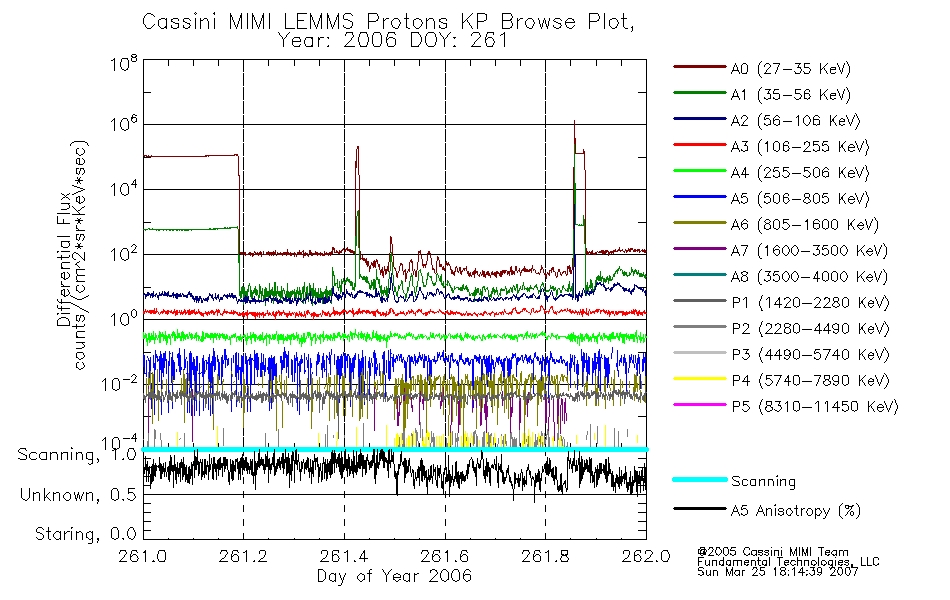Click the @2005 Cassini MIMI Team credit
950x600 pixels.
(x=773, y=552)
